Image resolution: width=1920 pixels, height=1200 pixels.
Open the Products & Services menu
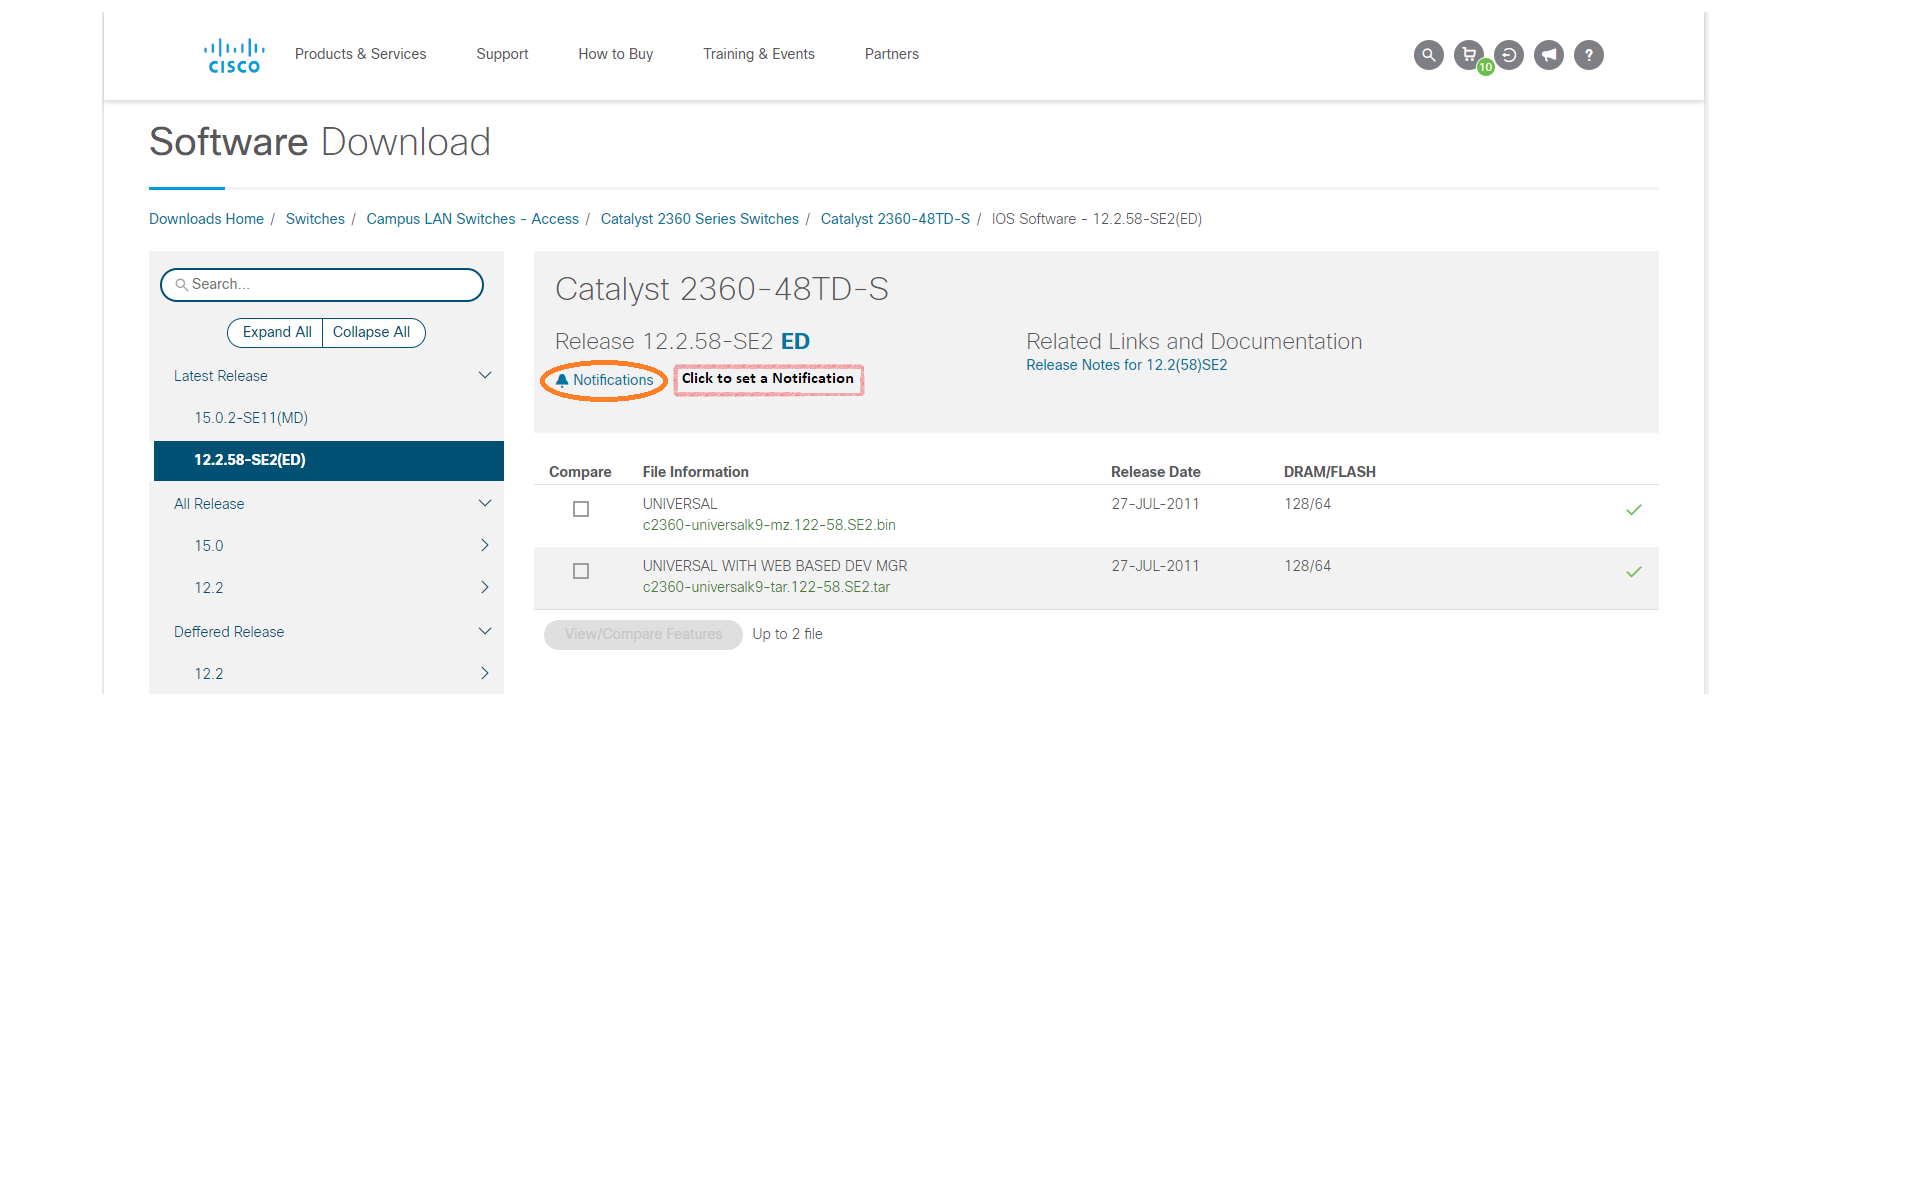[x=360, y=54]
